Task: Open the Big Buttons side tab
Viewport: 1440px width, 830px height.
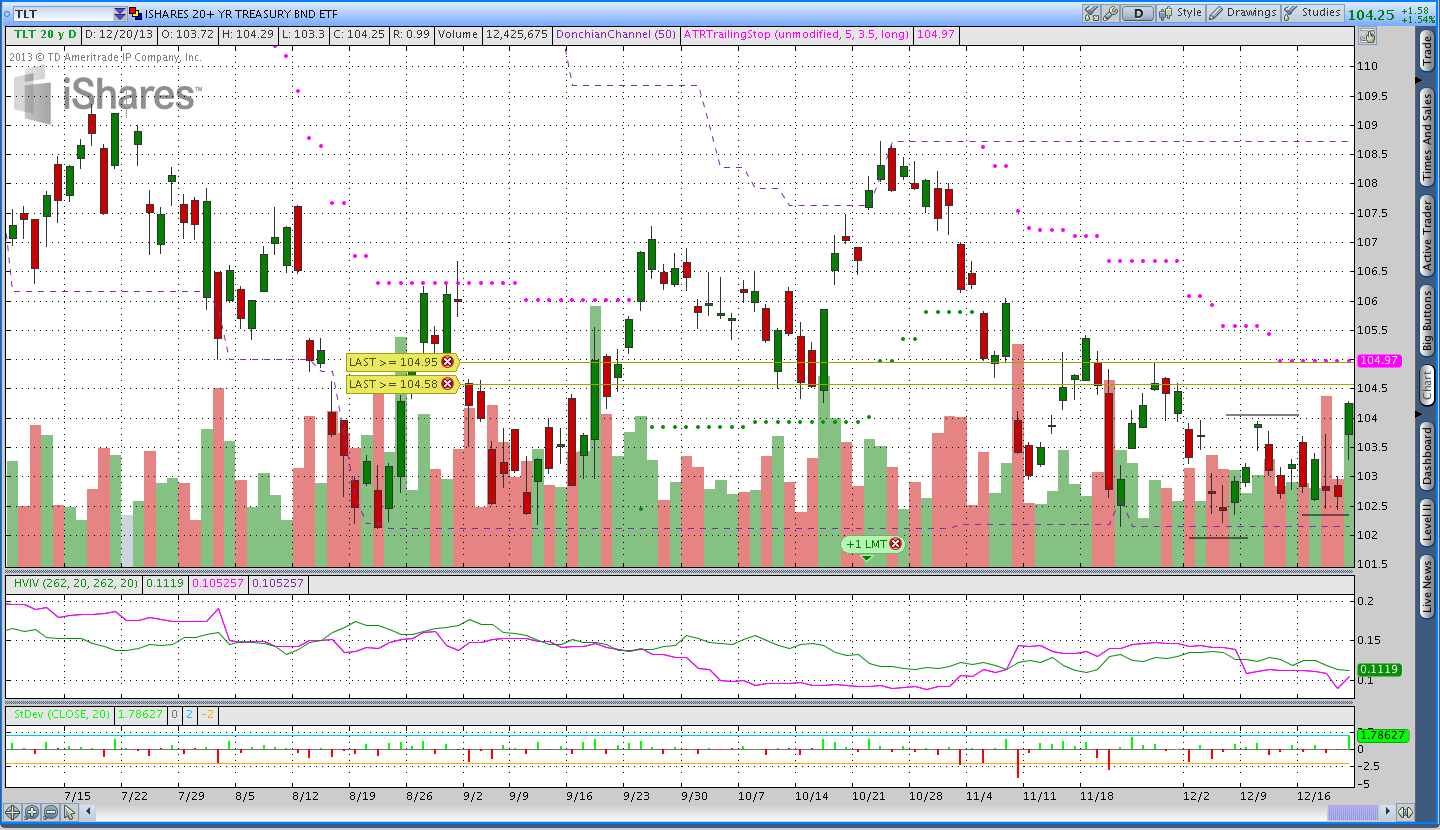Action: (x=1427, y=319)
